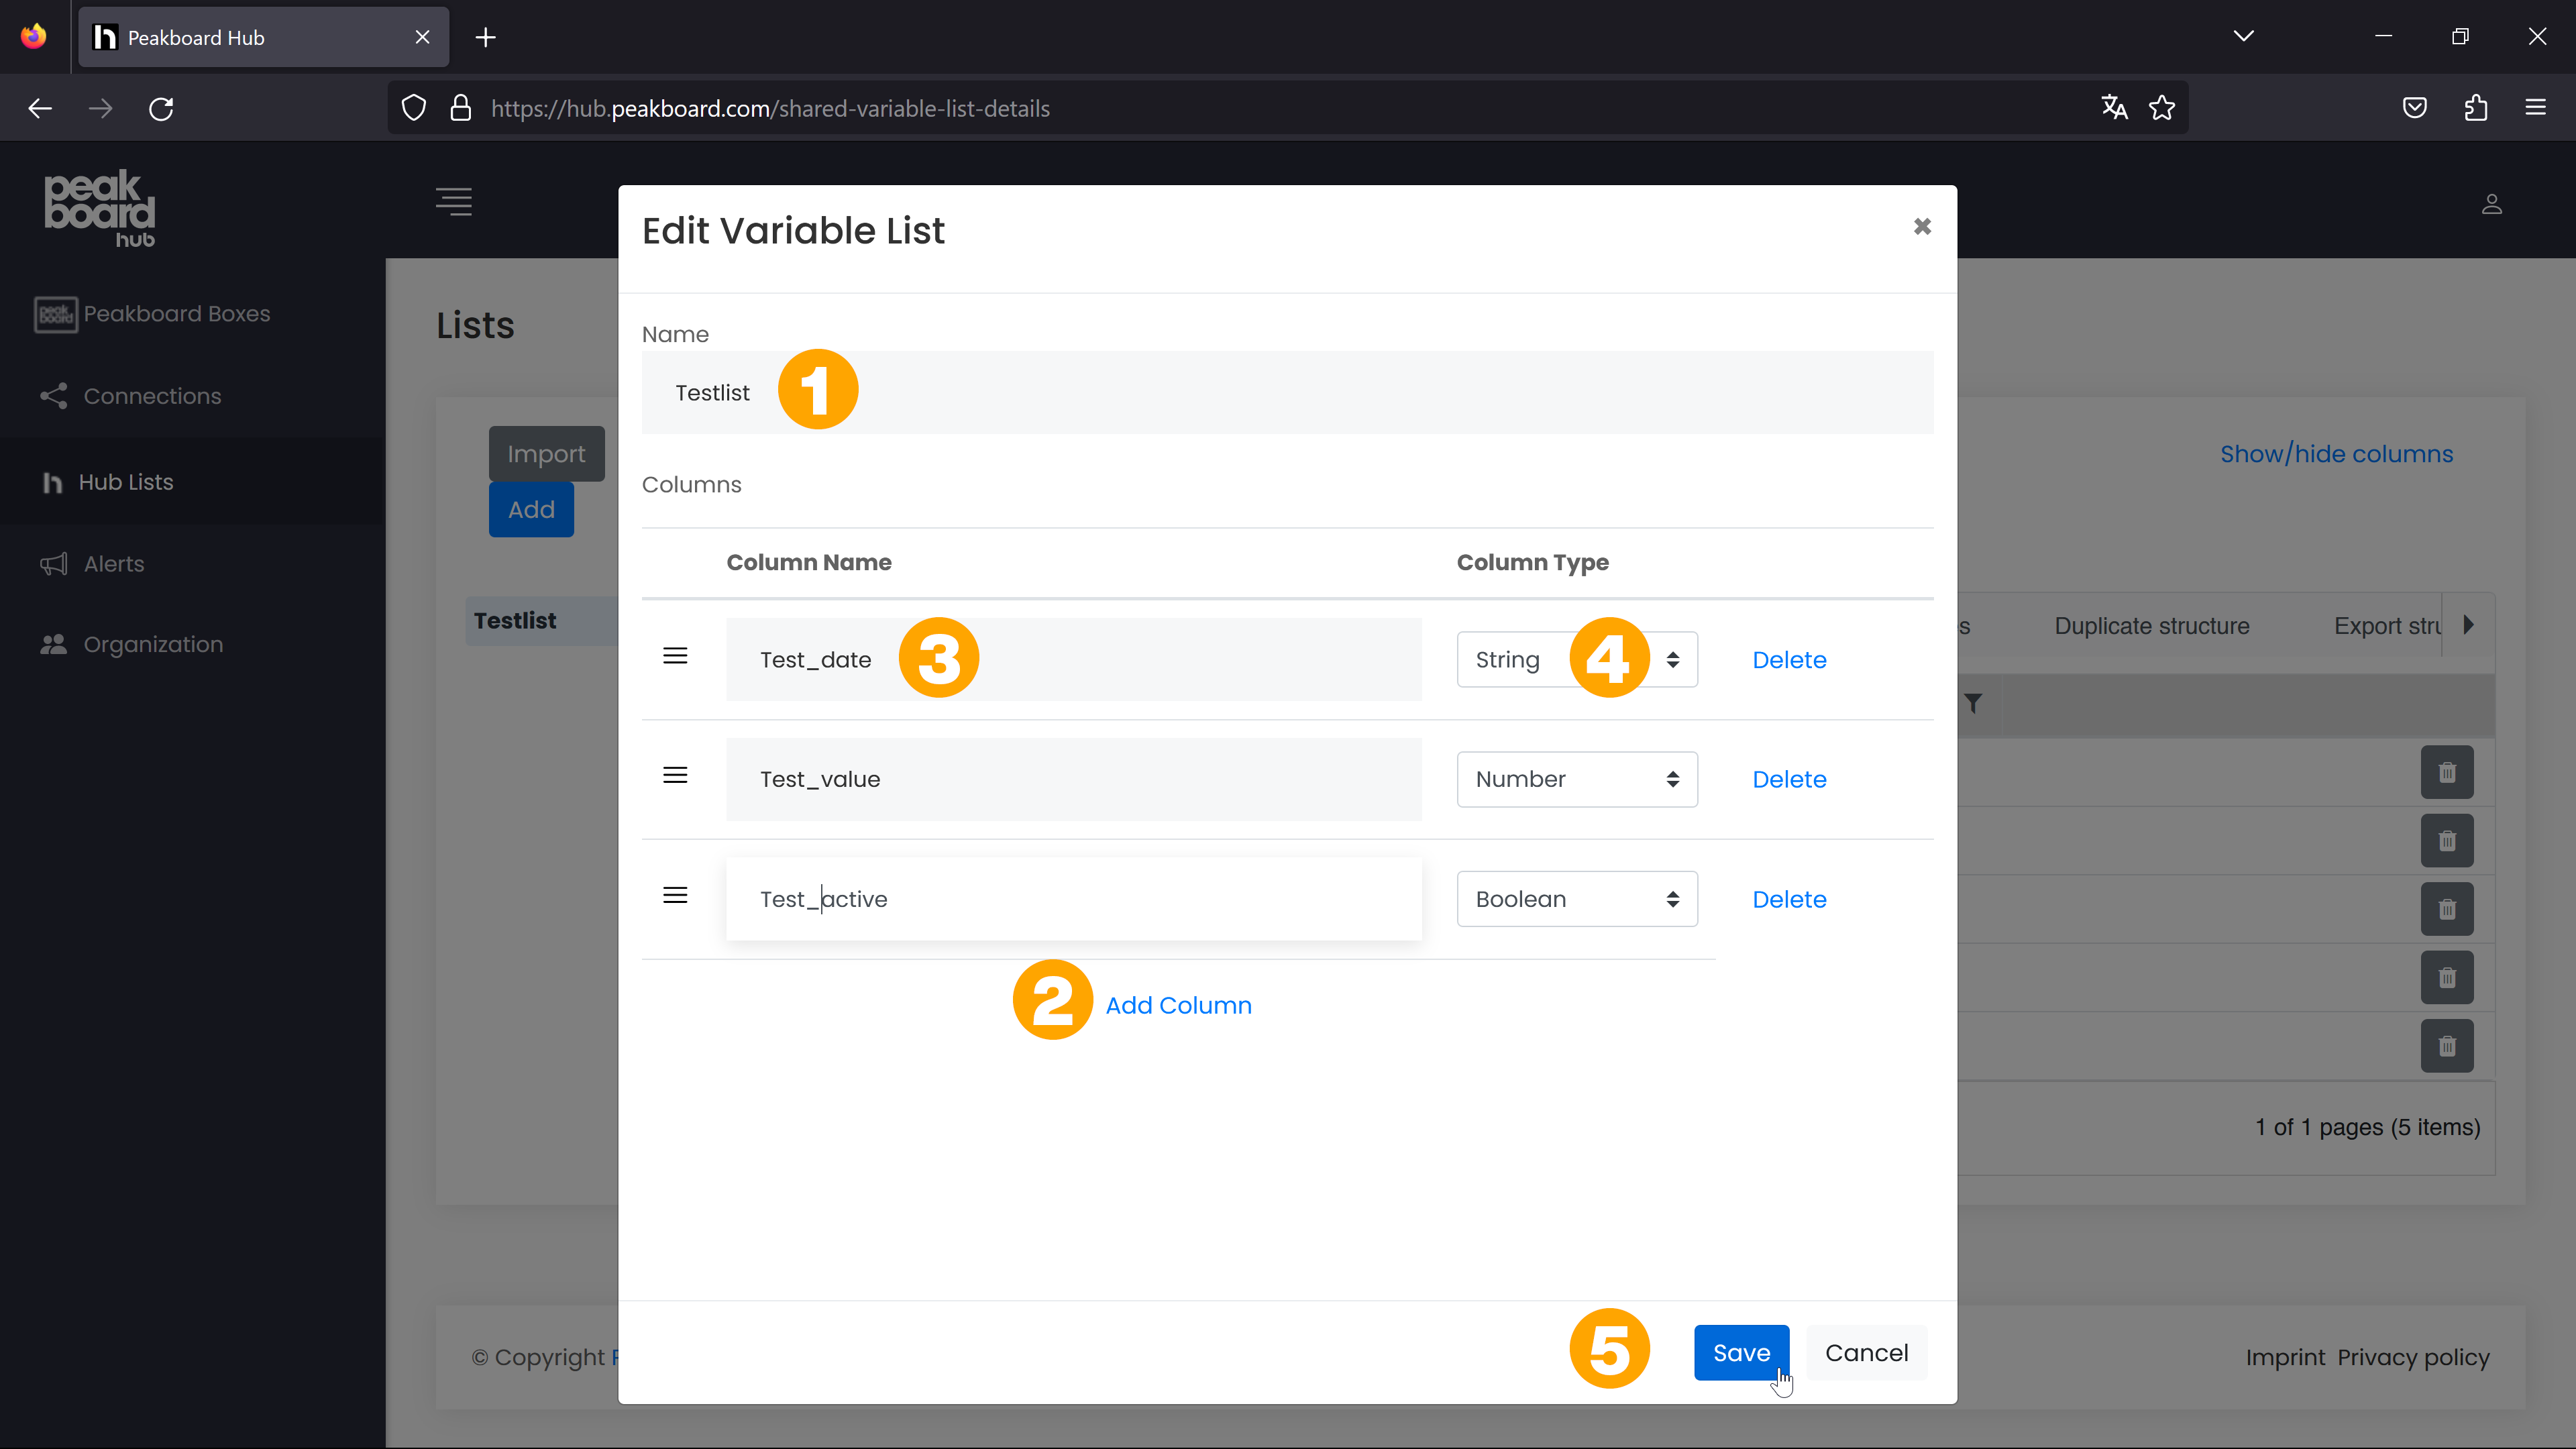Go forward in browser
The width and height of the screenshot is (2576, 1449).
[x=100, y=108]
